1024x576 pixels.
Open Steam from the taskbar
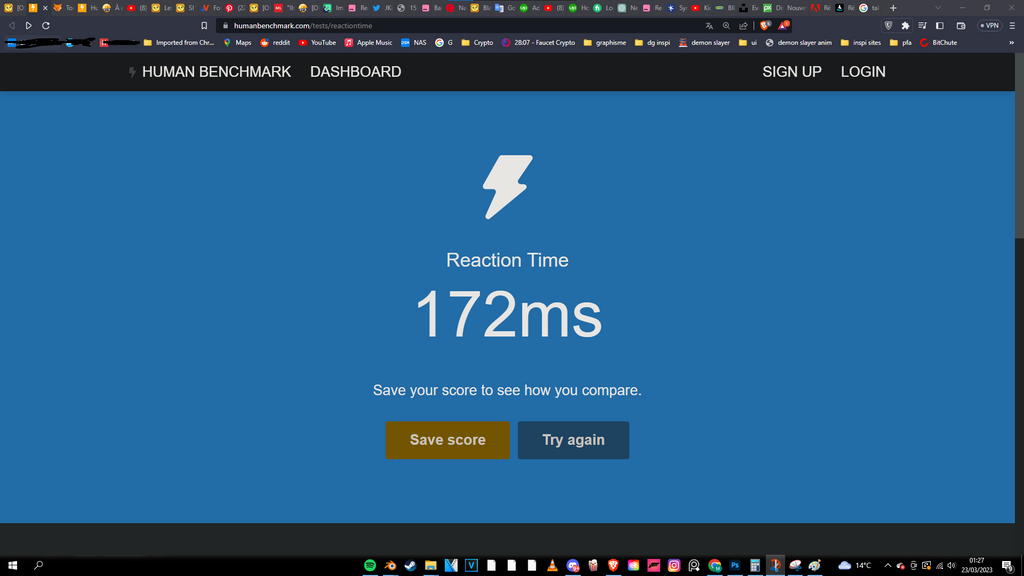click(410, 566)
